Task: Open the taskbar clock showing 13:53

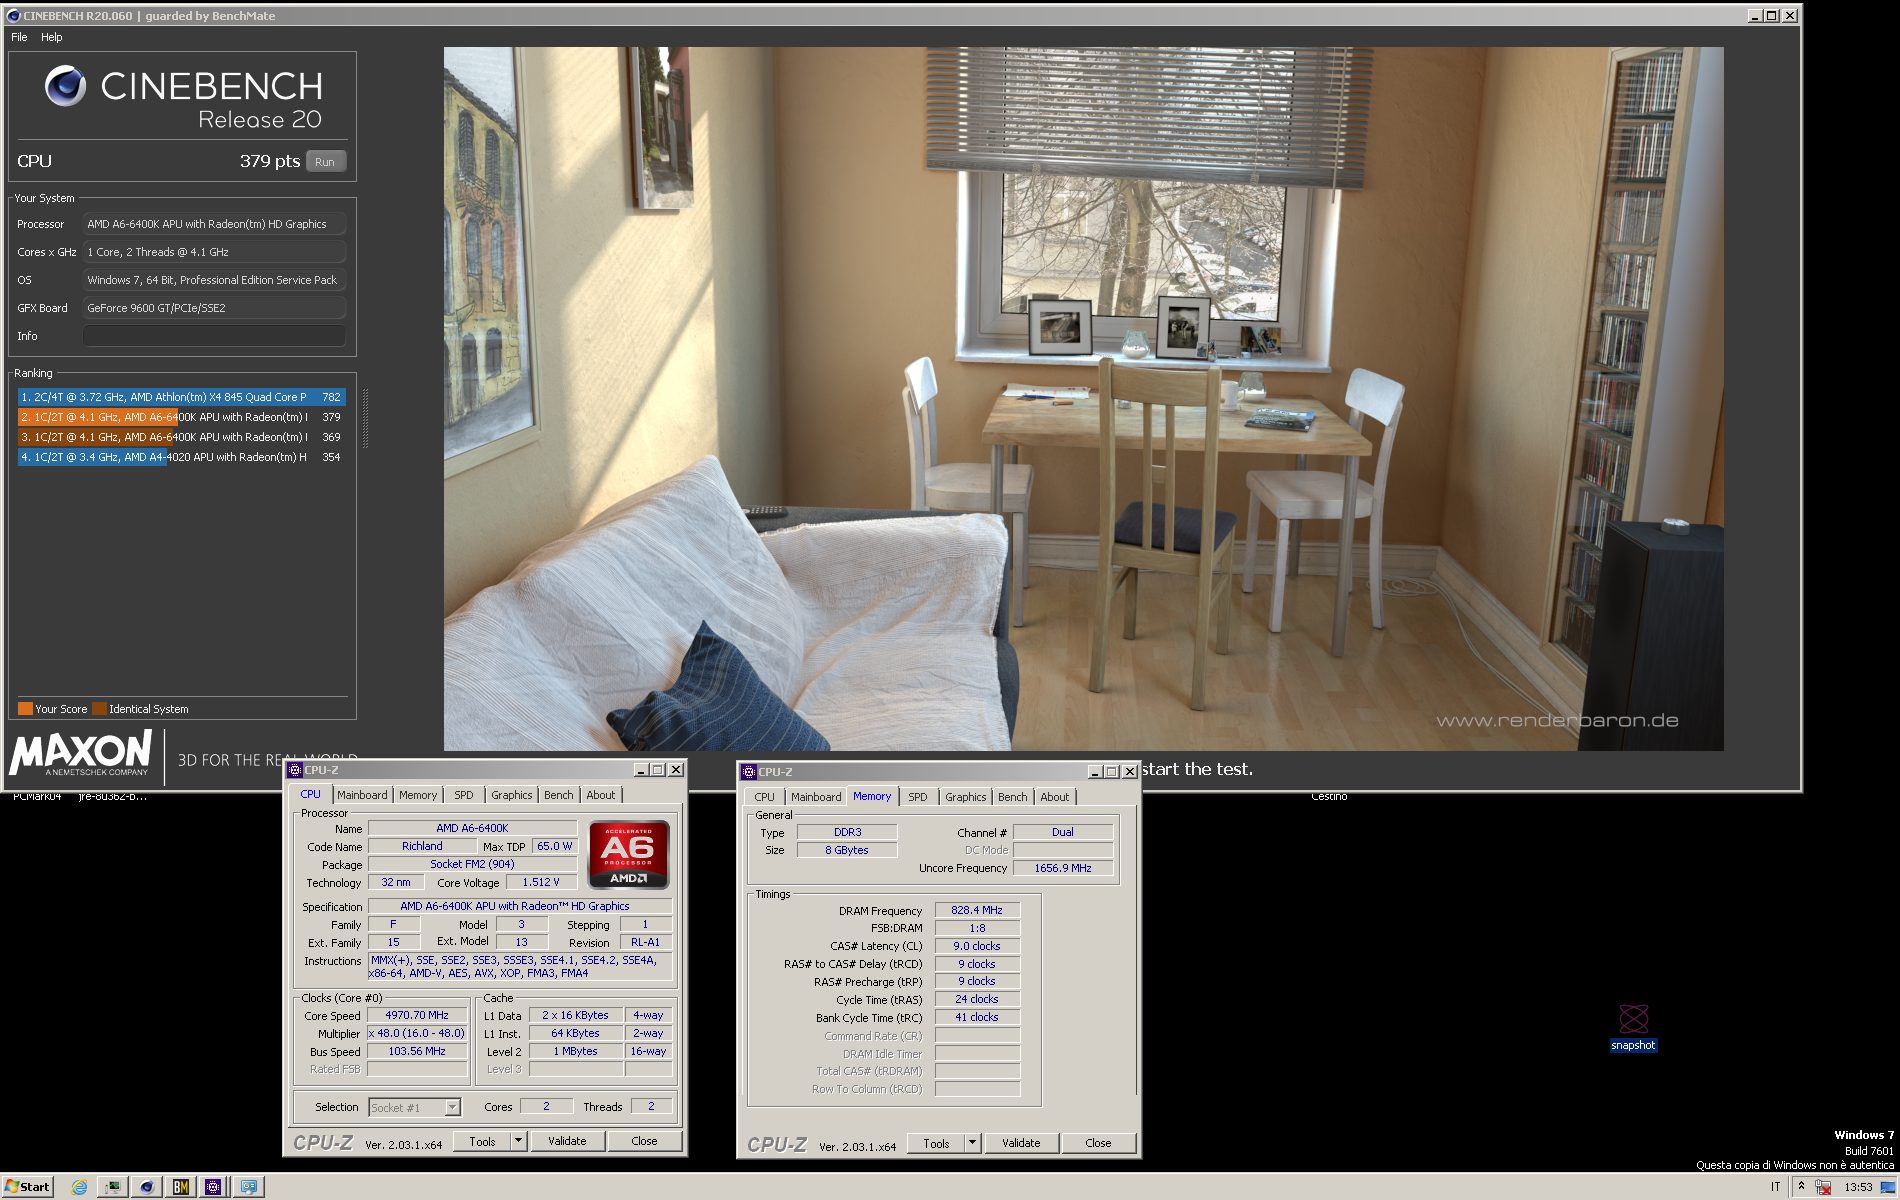Action: (x=1858, y=1187)
